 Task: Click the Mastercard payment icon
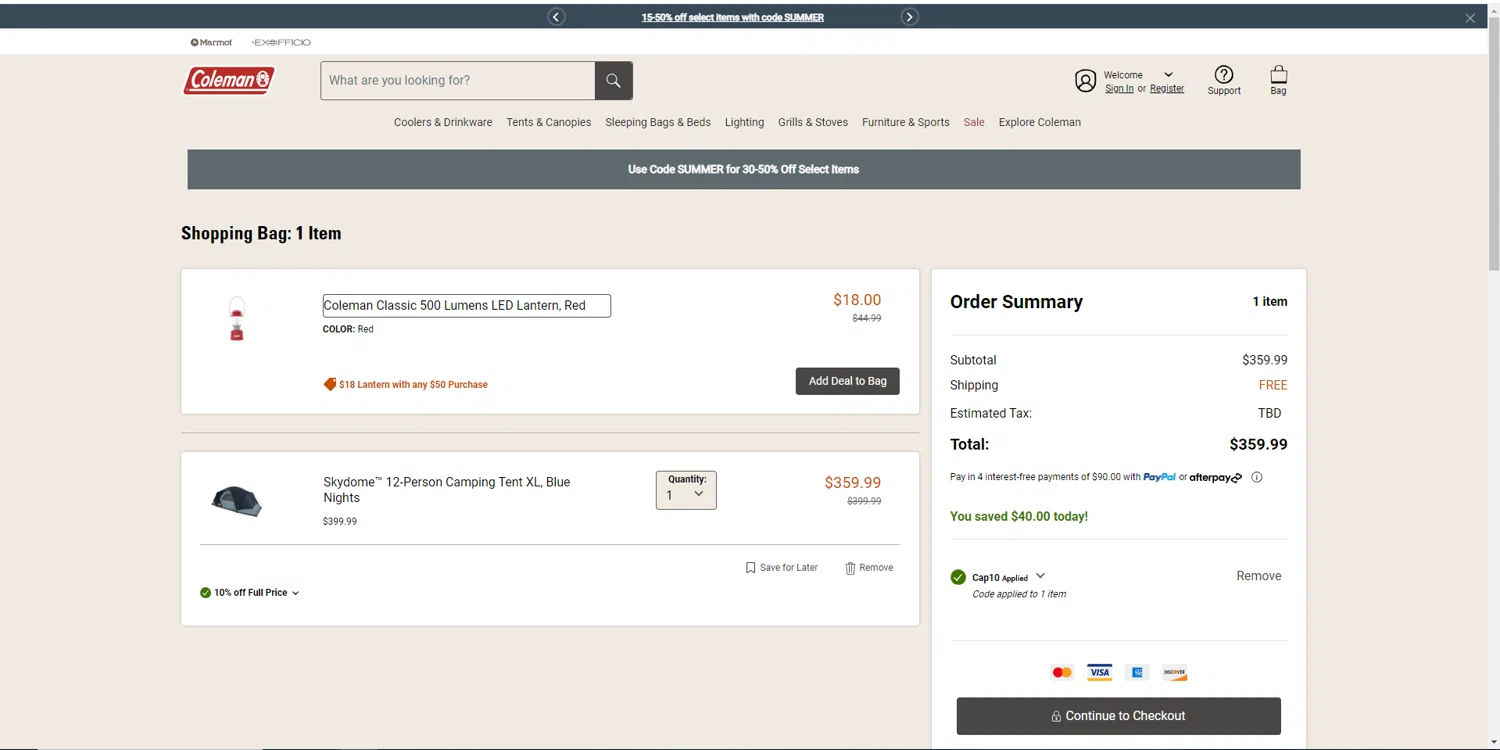coord(1062,673)
